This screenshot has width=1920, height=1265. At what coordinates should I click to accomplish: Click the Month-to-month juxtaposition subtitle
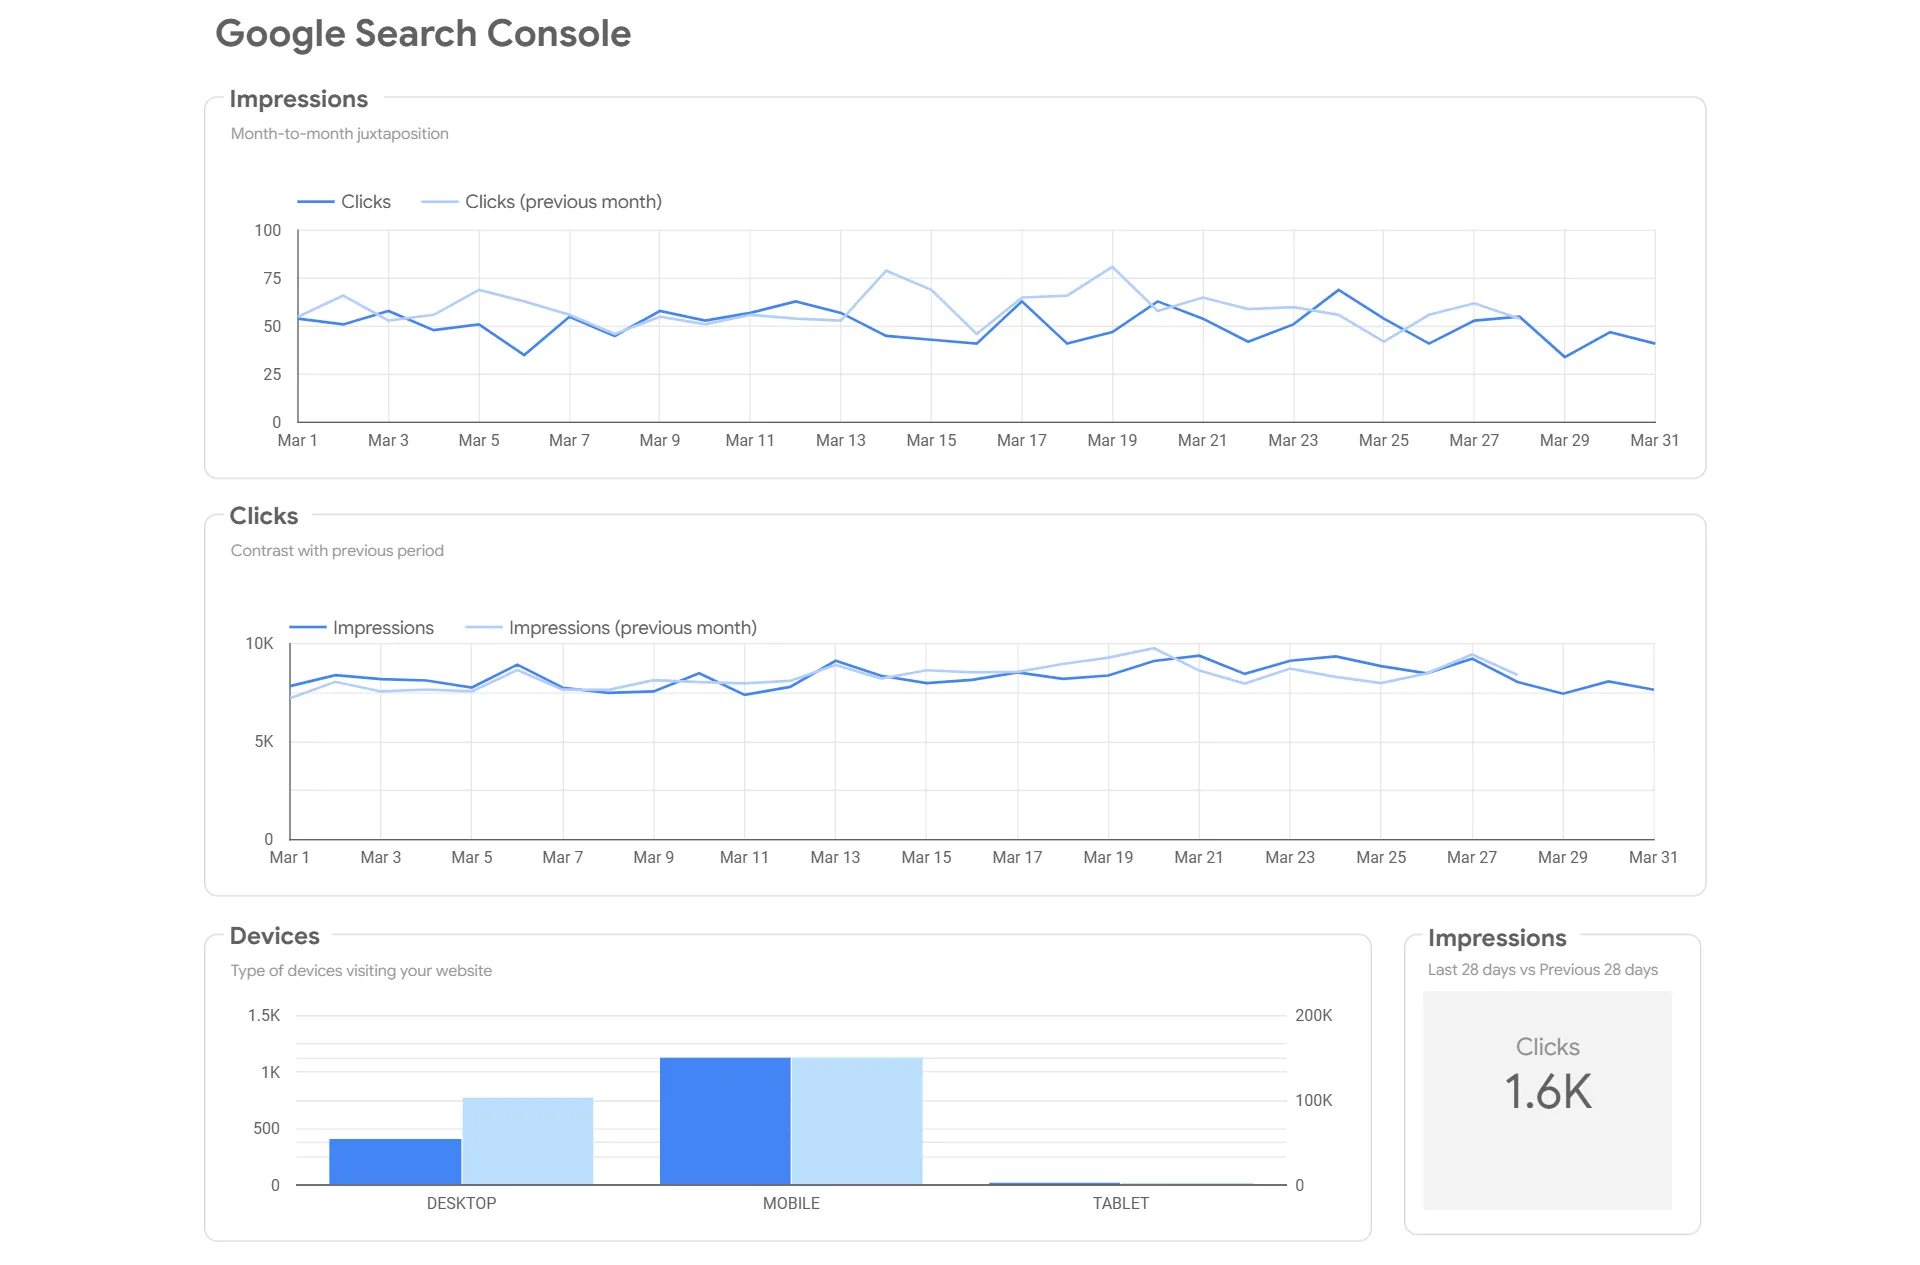click(x=340, y=133)
